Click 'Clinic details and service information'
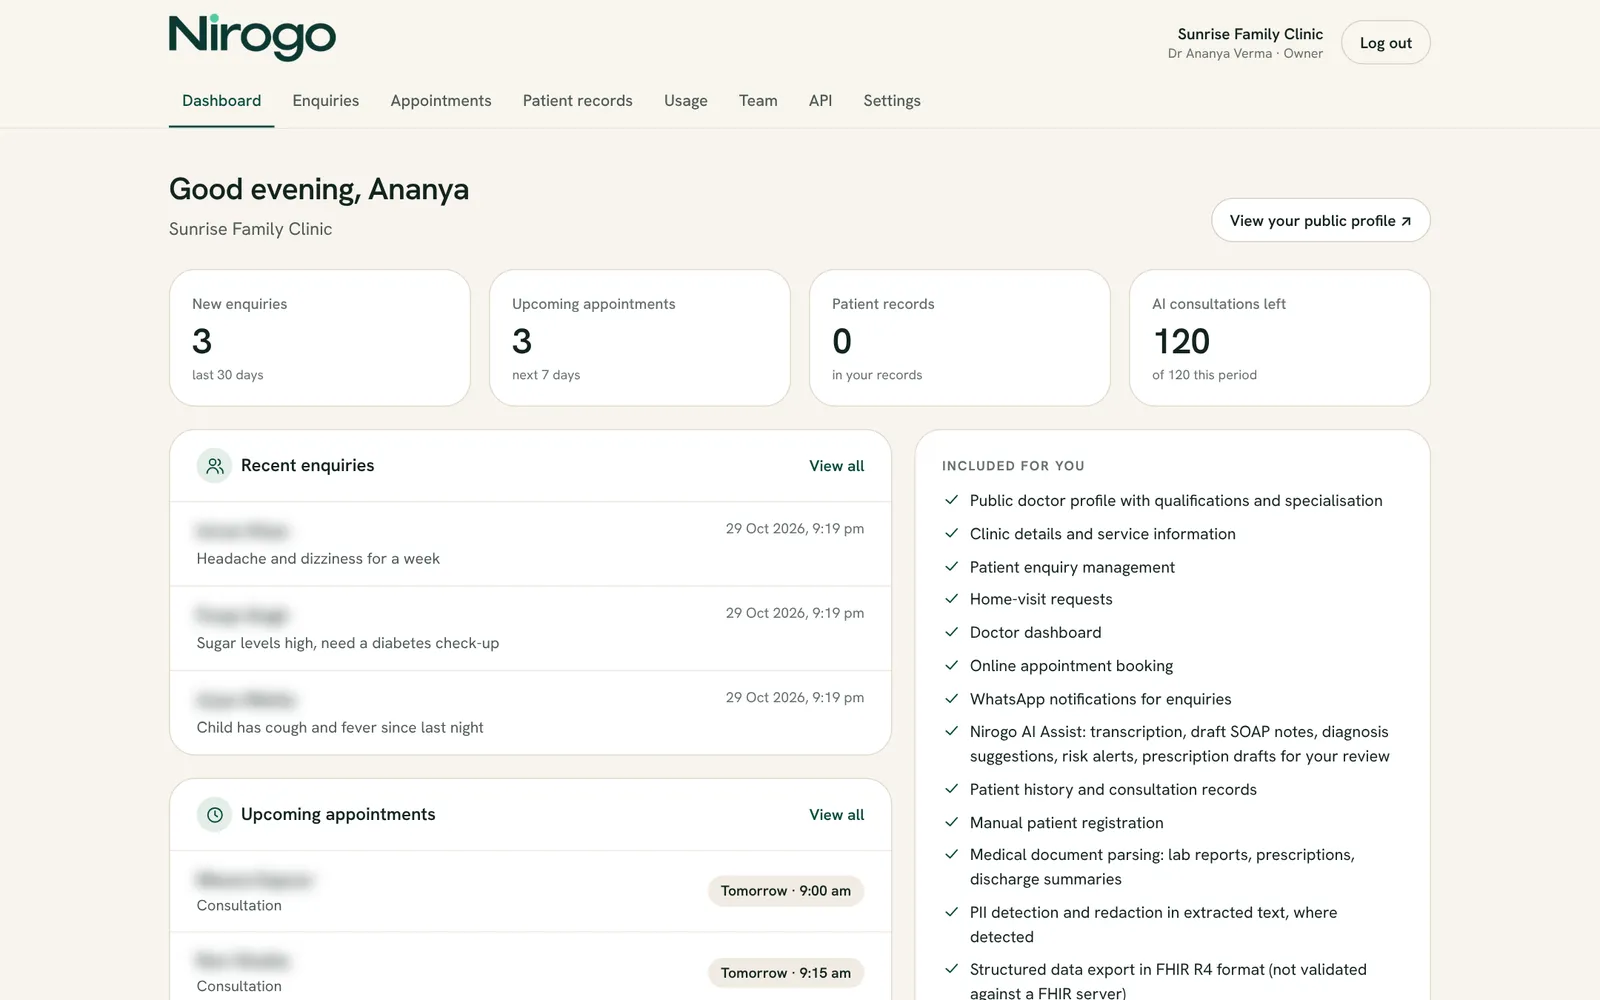This screenshot has height=1000, width=1600. coord(1103,534)
